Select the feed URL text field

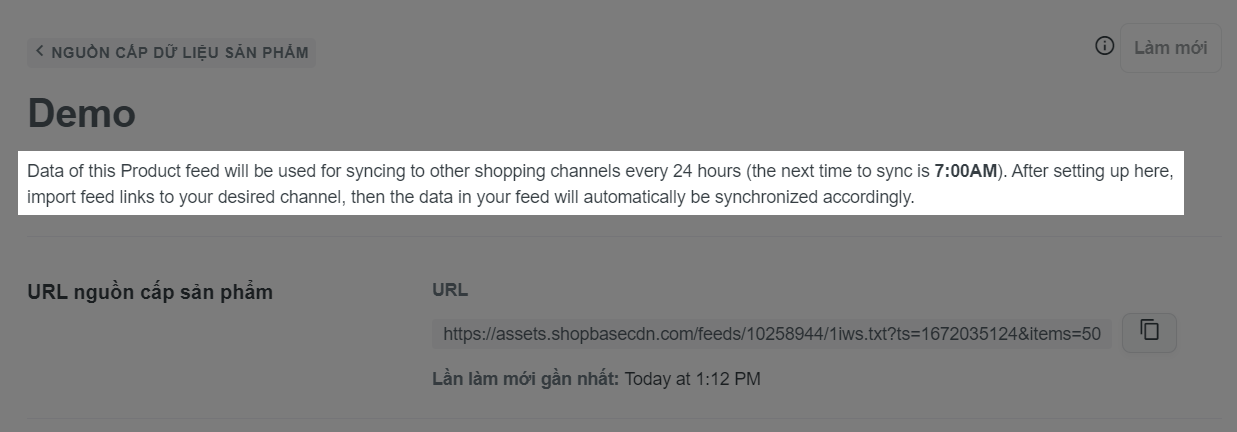[x=772, y=334]
